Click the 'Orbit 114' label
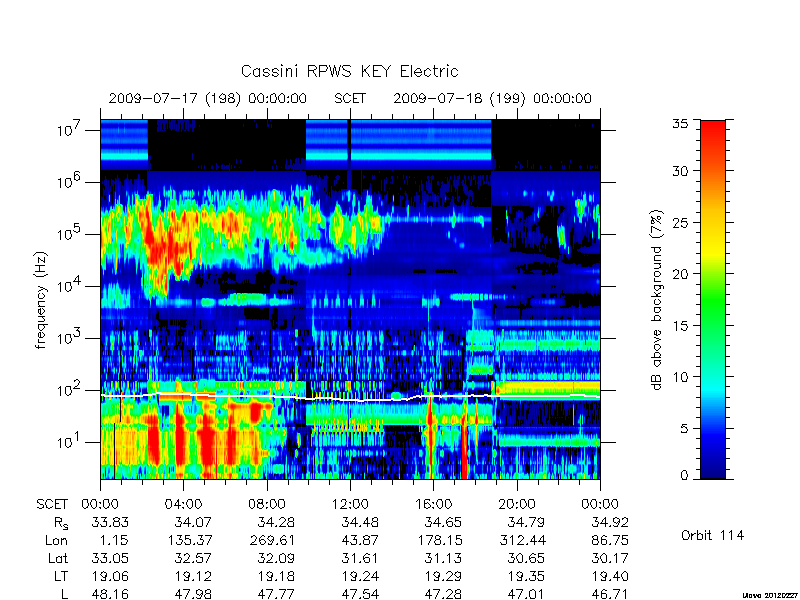Viewport: 800px width, 600px height. [712, 535]
